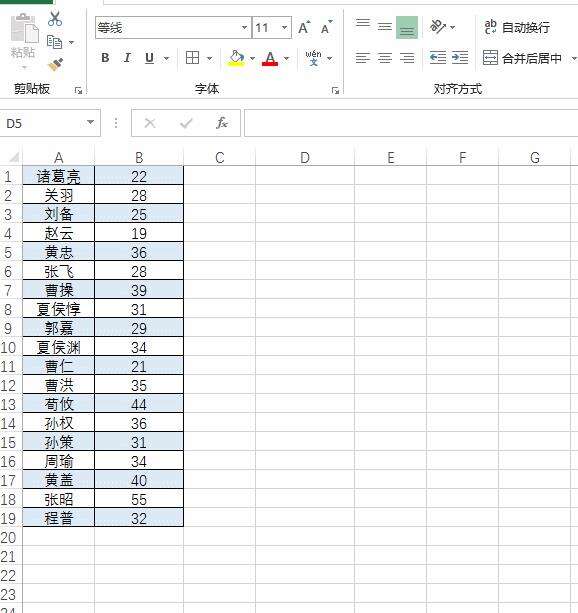This screenshot has height=613, width=578.
Task: Click cell containing 诸葛亮
Action: point(59,176)
